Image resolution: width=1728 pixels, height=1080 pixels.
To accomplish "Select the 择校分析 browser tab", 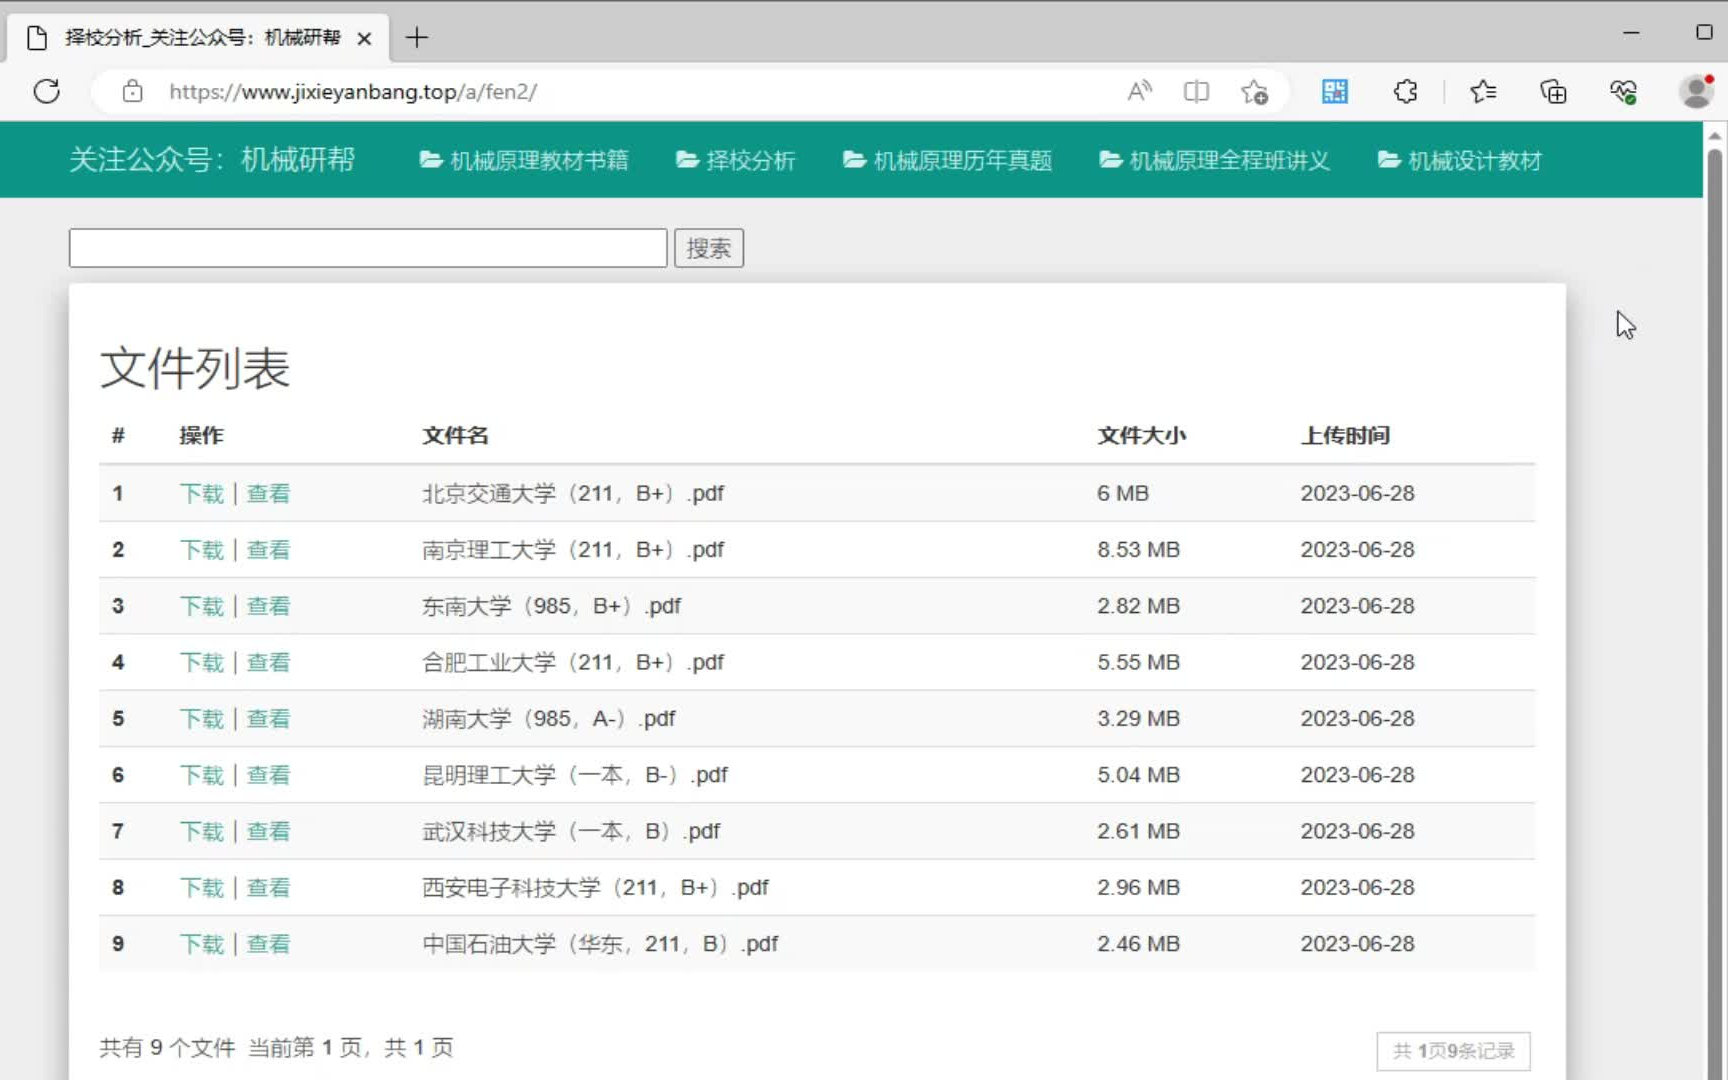I will 199,38.
